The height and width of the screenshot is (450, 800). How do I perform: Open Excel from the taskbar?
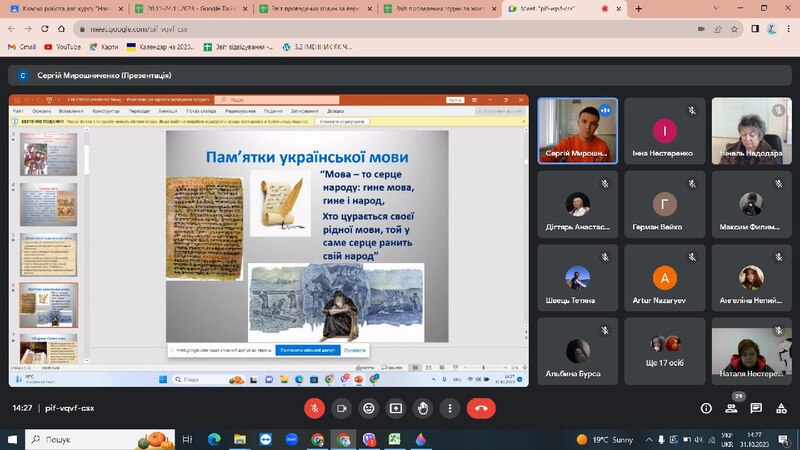click(394, 439)
